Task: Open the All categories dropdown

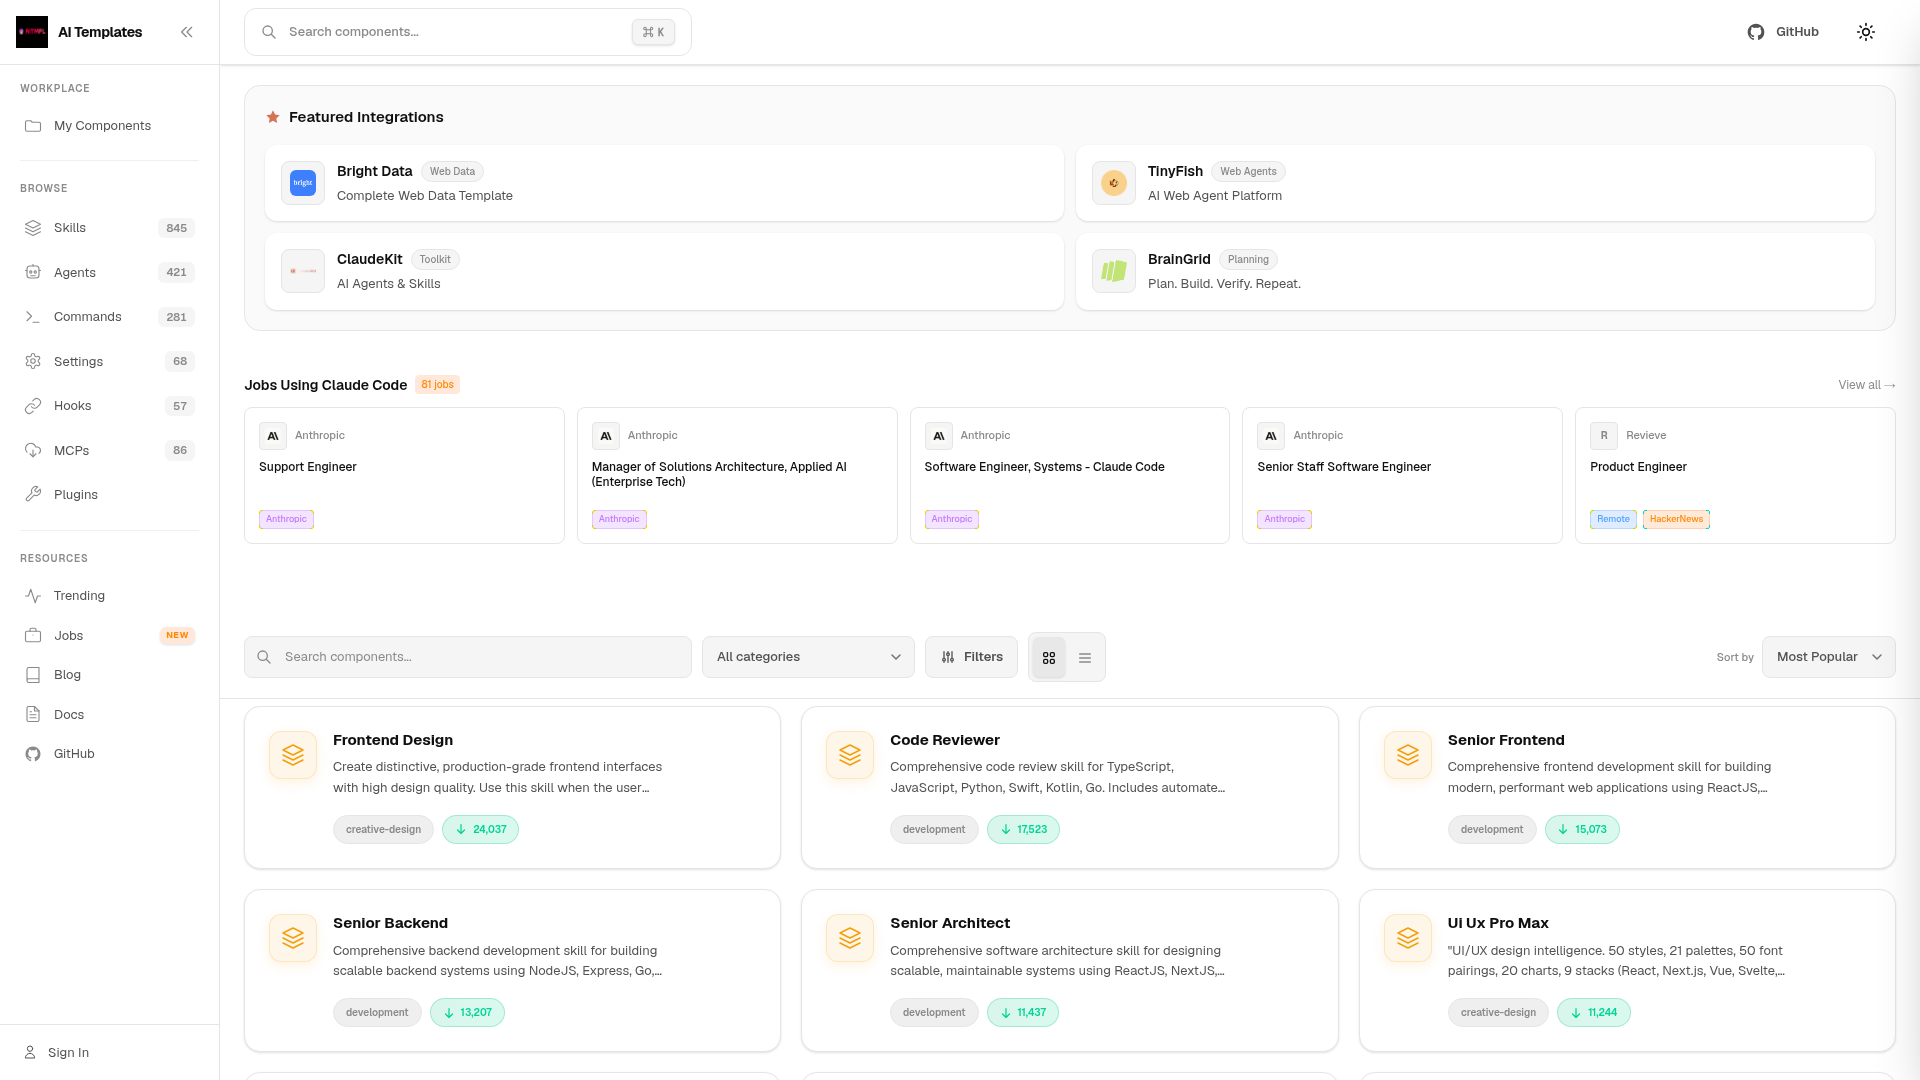Action: (x=808, y=657)
